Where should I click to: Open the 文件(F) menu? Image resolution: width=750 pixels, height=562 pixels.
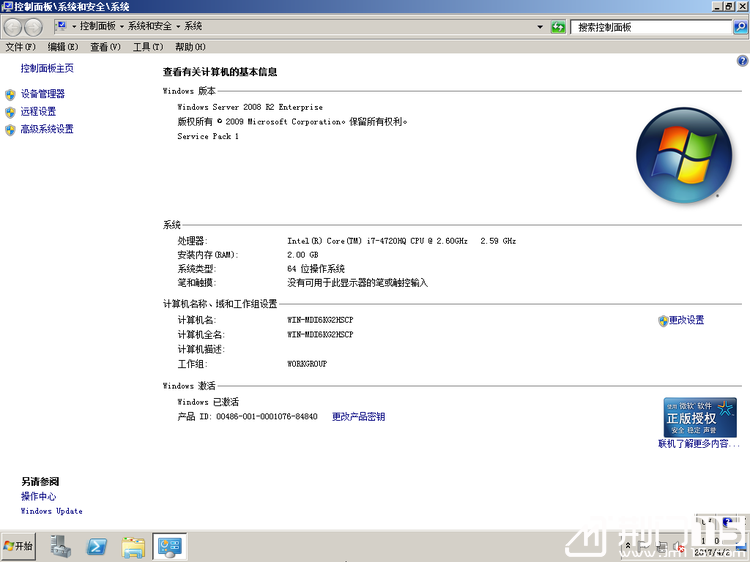click(21, 47)
